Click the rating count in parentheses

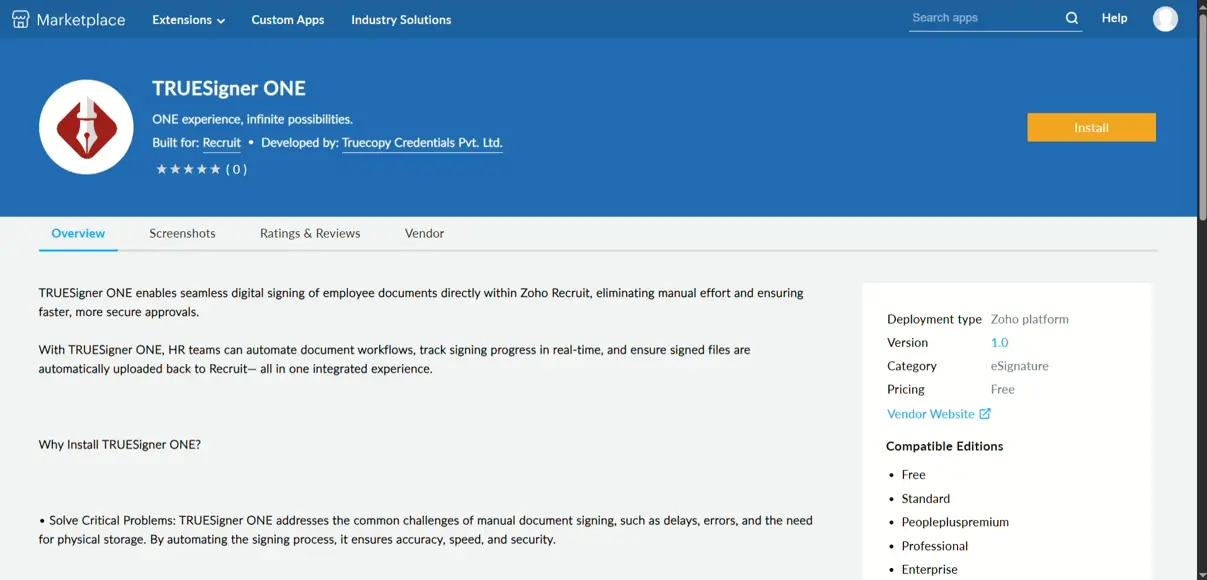[236, 169]
